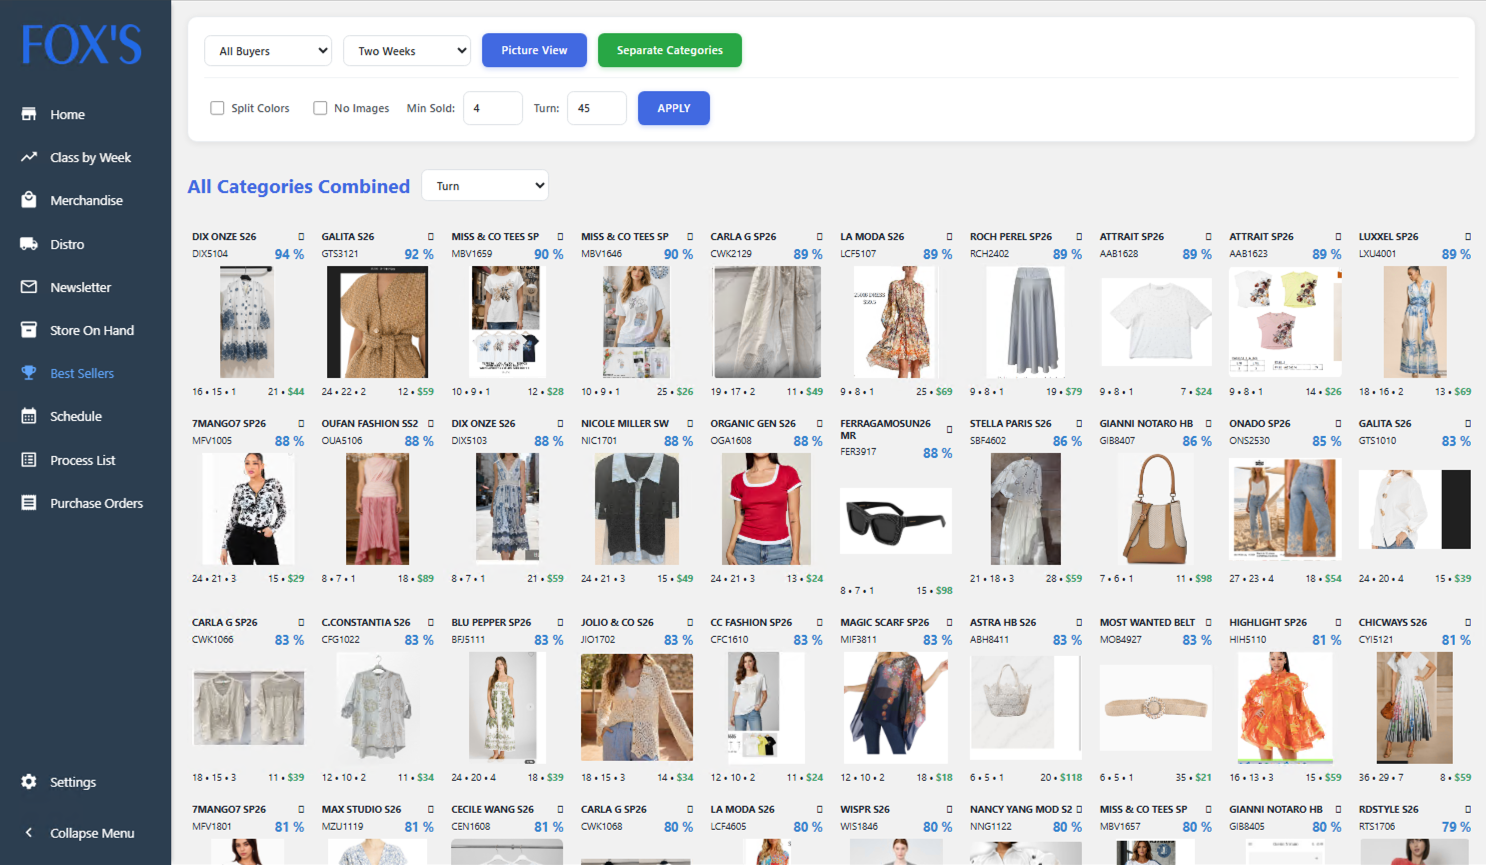
Task: Select the checkbox on the GIB8407 card
Action: (1209, 424)
